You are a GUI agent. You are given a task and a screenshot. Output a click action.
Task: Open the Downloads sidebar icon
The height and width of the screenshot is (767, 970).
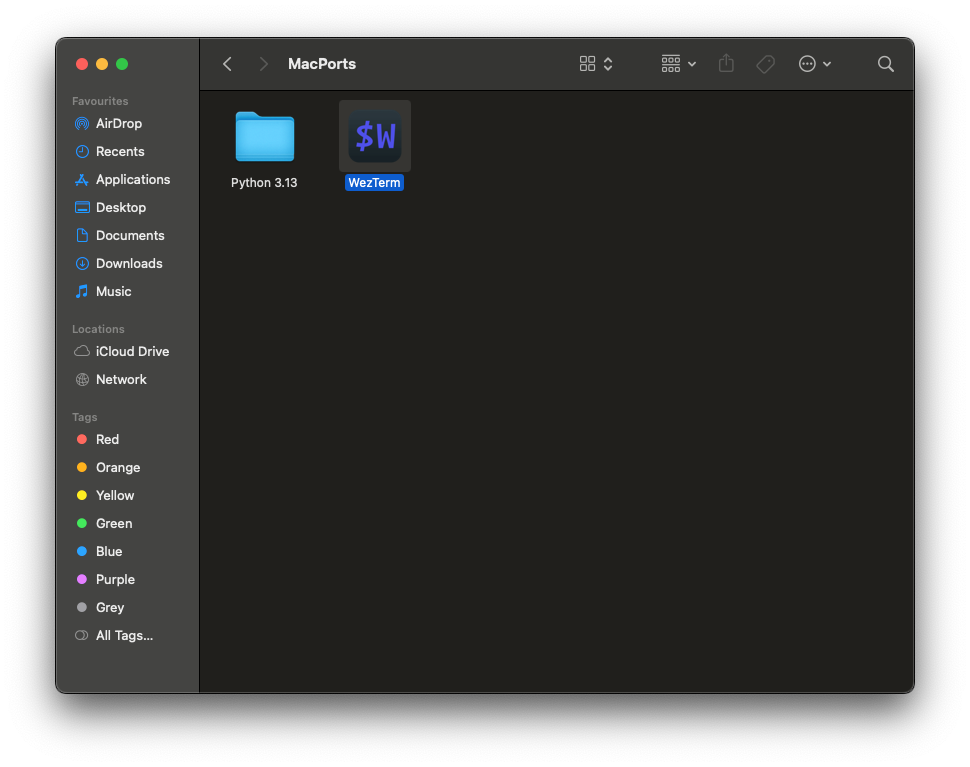click(81, 263)
